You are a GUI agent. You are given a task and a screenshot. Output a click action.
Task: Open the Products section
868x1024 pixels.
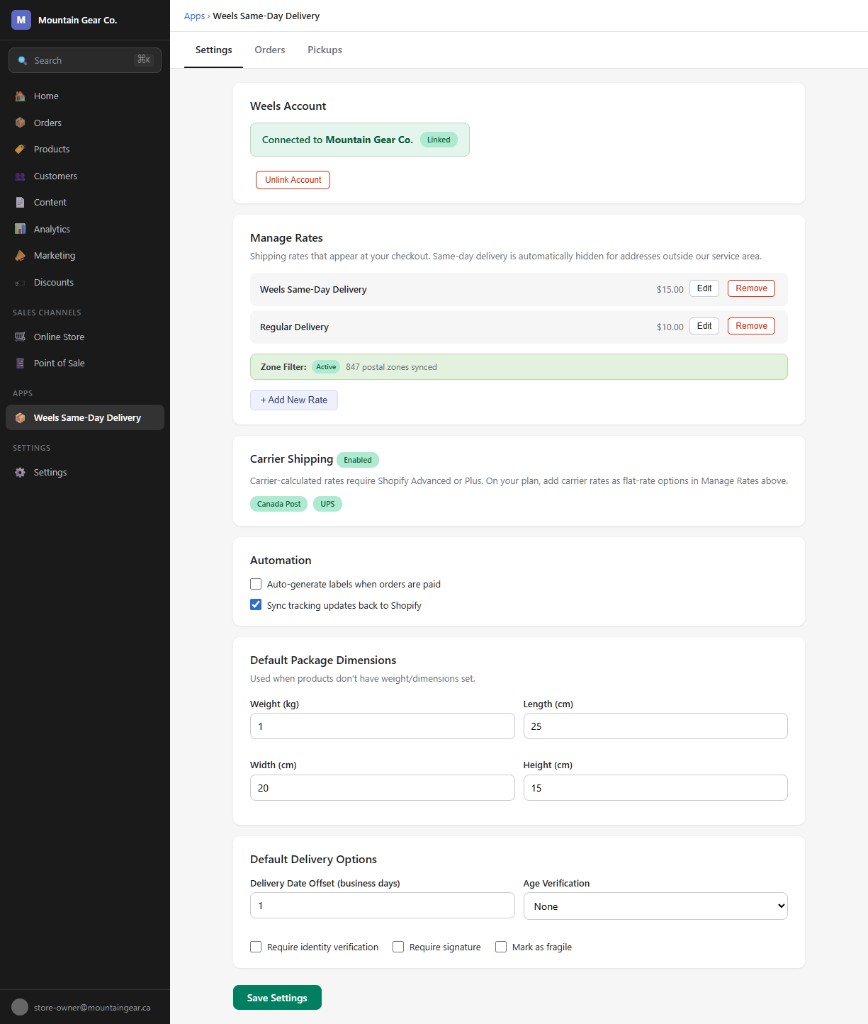click(x=51, y=149)
